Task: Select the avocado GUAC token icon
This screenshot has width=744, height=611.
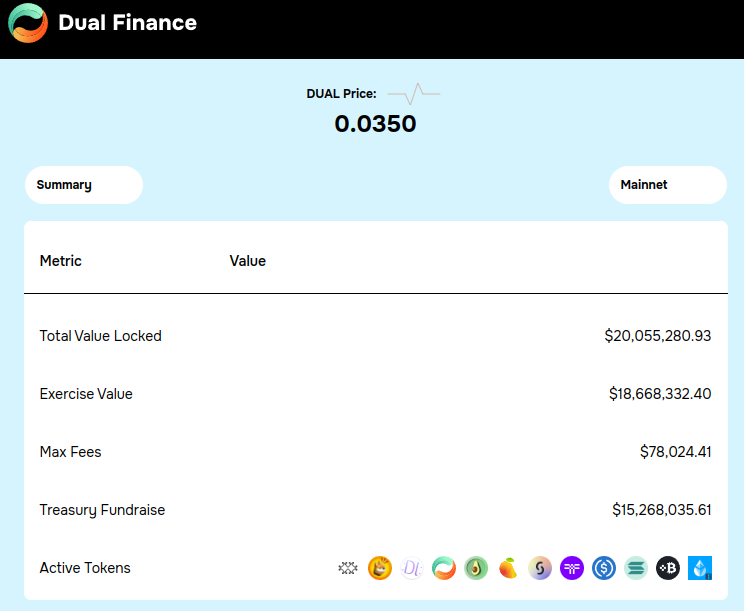Action: click(476, 568)
